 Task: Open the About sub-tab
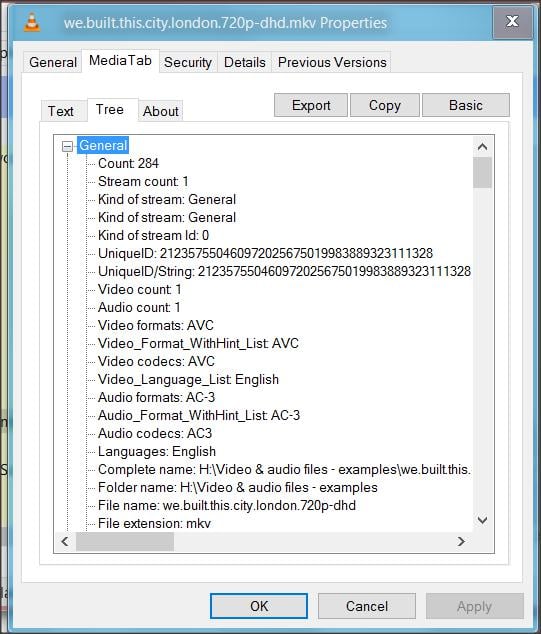161,111
